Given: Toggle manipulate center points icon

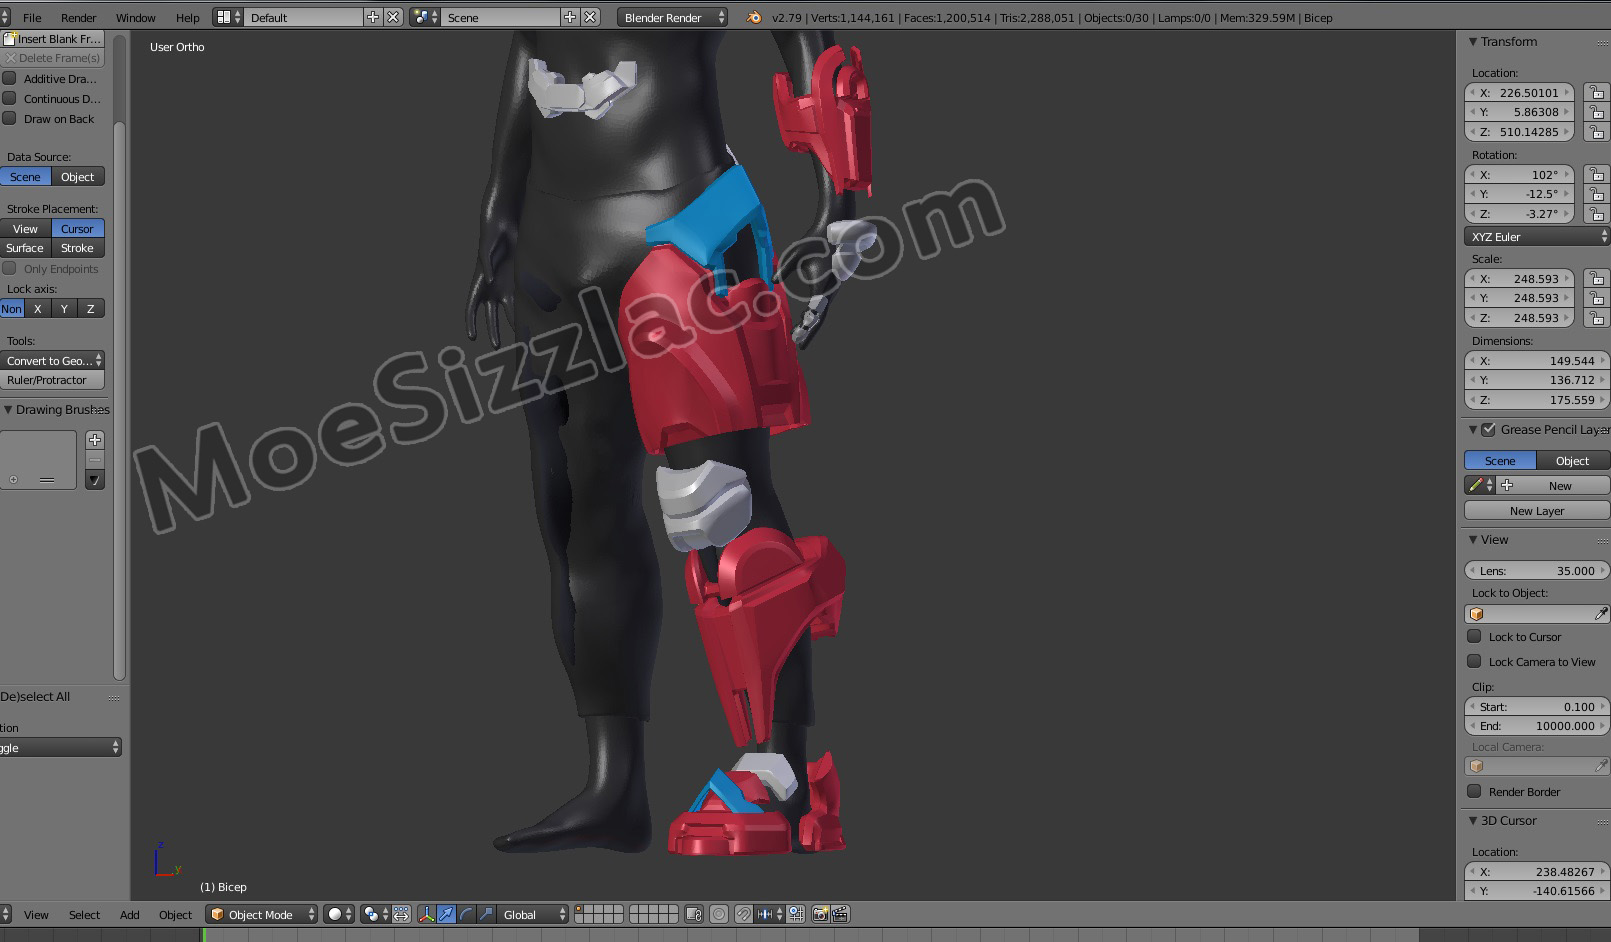Looking at the screenshot, I should (401, 914).
